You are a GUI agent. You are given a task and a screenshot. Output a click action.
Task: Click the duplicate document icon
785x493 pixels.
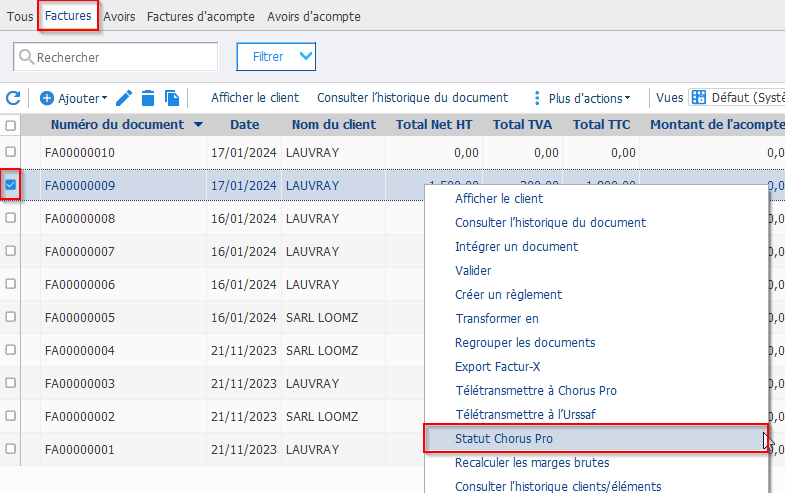click(172, 98)
